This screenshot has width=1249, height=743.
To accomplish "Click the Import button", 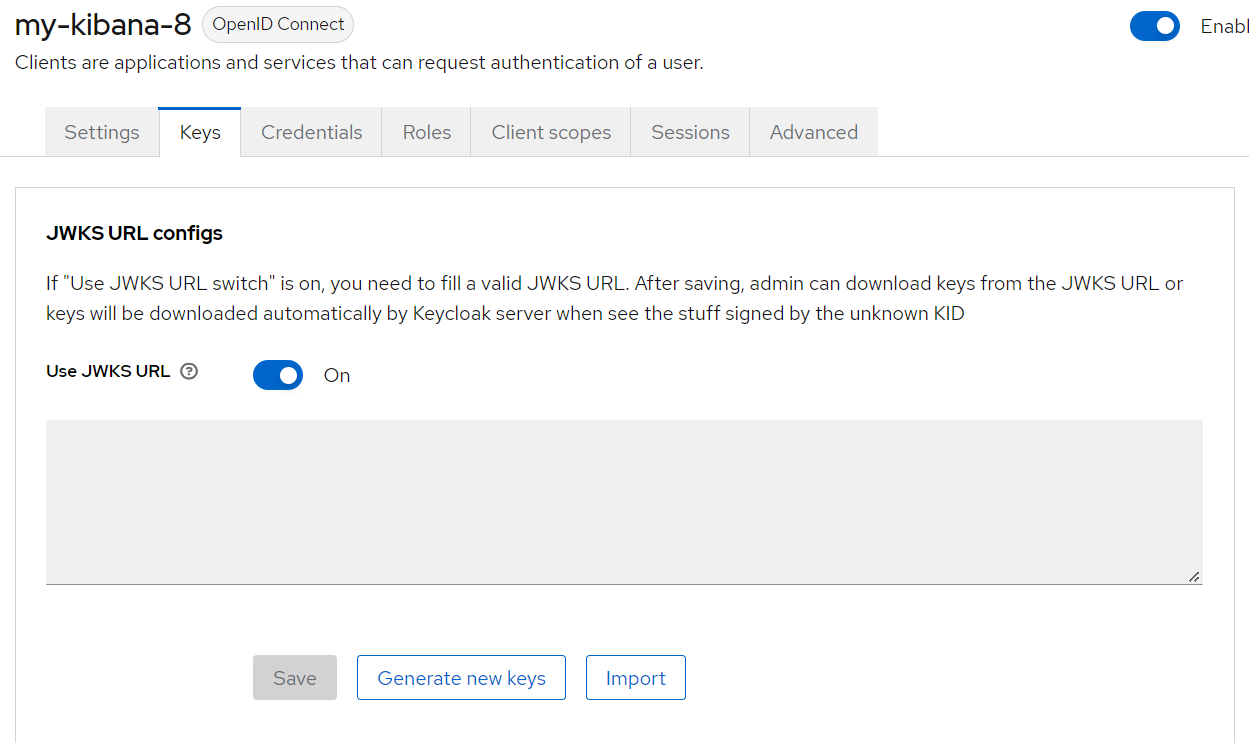I will (635, 678).
